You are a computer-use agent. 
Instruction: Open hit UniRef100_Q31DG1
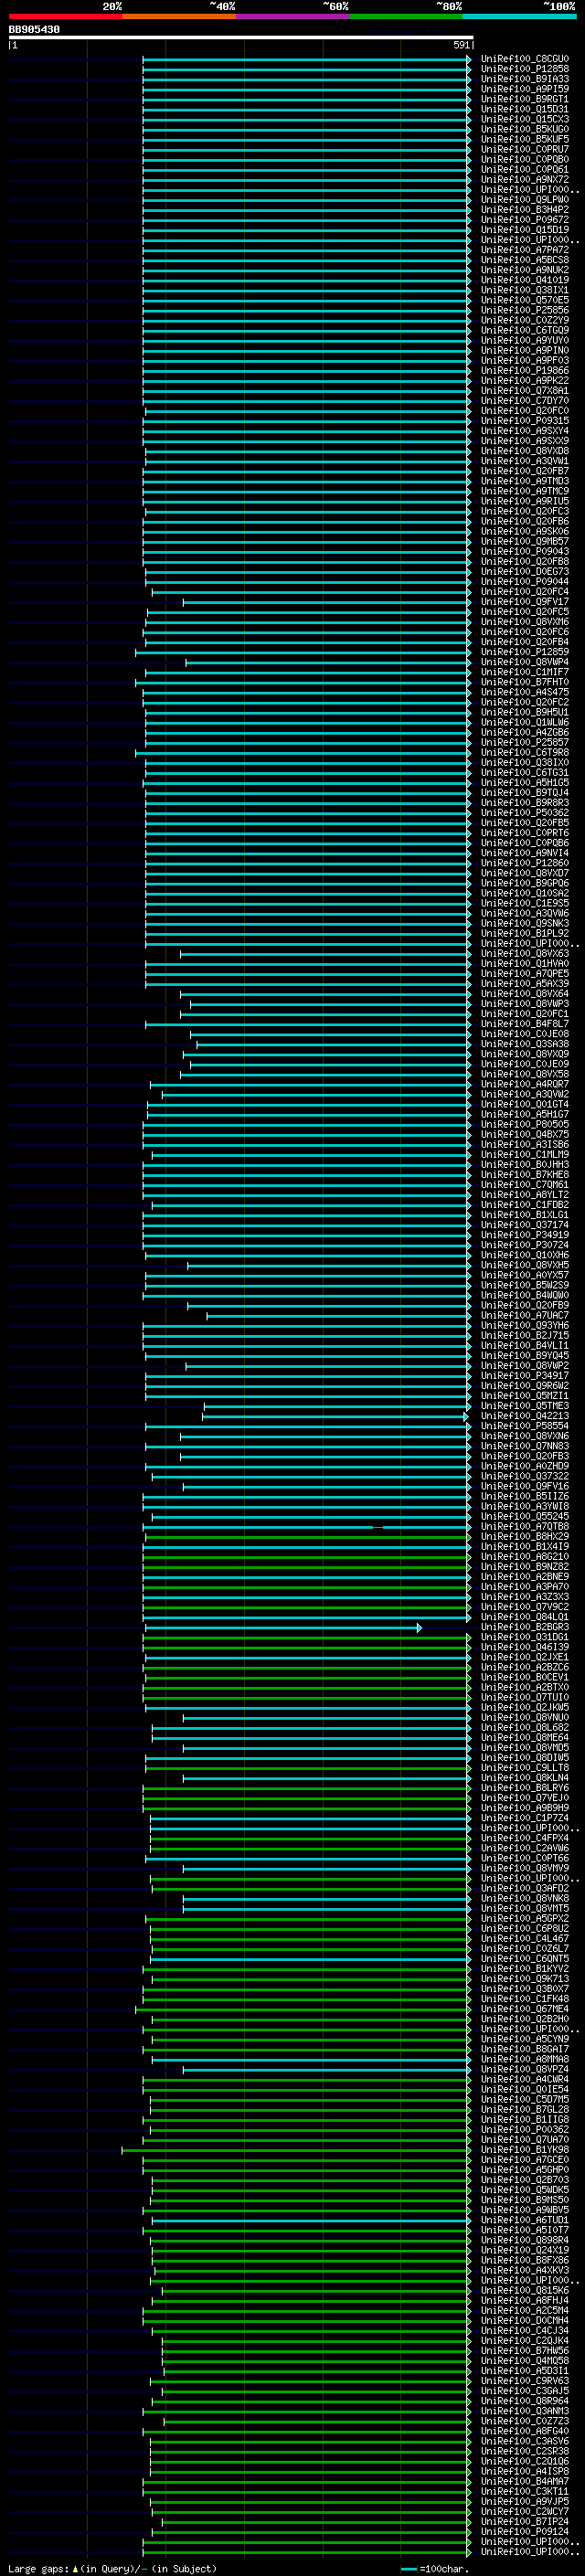coord(525,1638)
